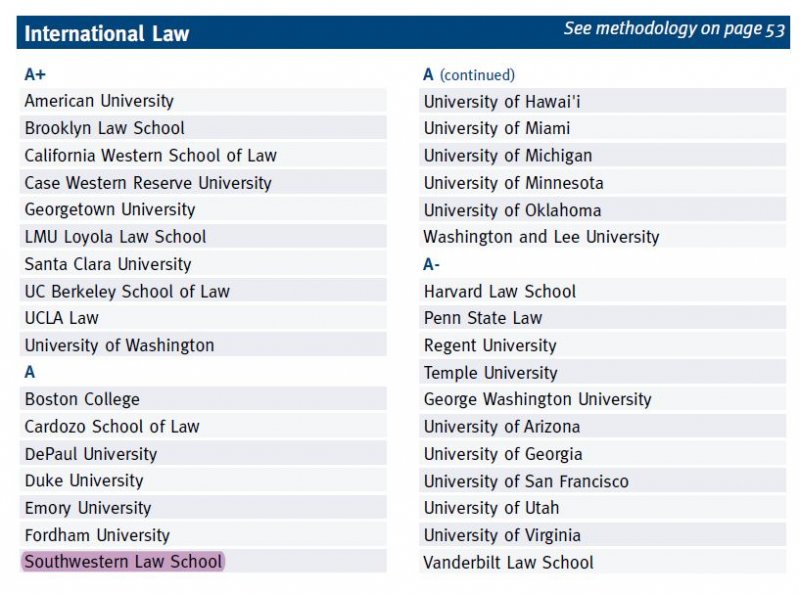Select the American University row
Screen dimensions: 800x594
99,101
